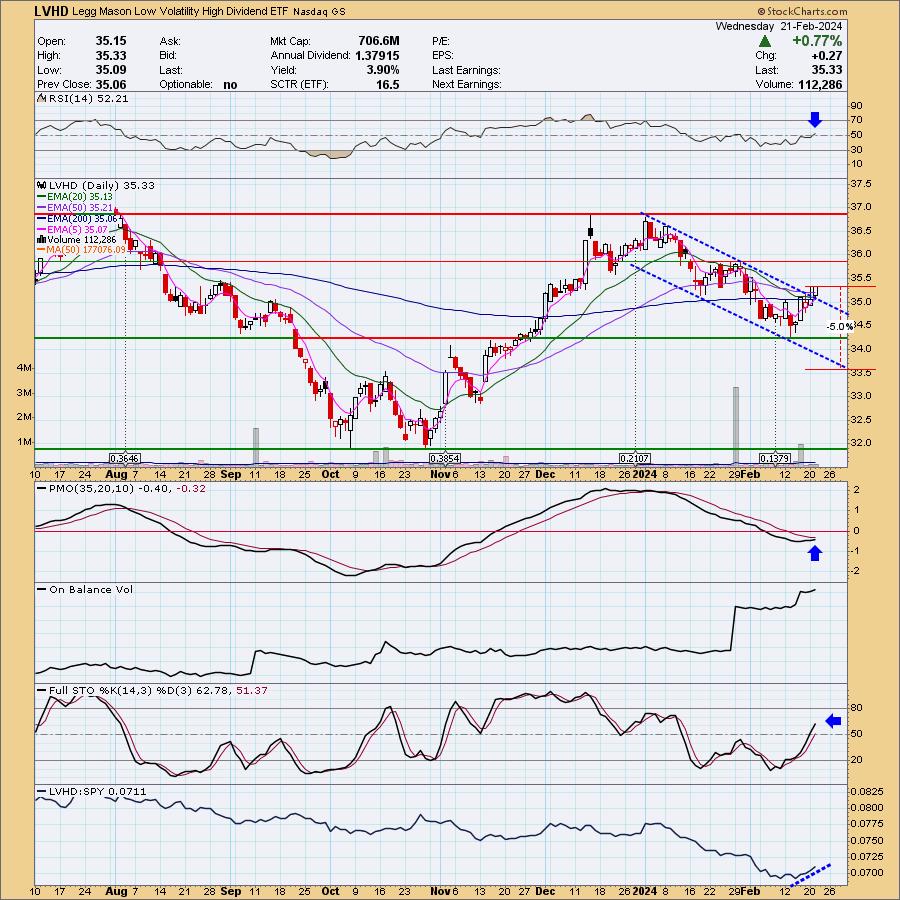Screen dimensions: 900x900
Task: Click the 0.3646 dividend marker
Action: (x=125, y=458)
